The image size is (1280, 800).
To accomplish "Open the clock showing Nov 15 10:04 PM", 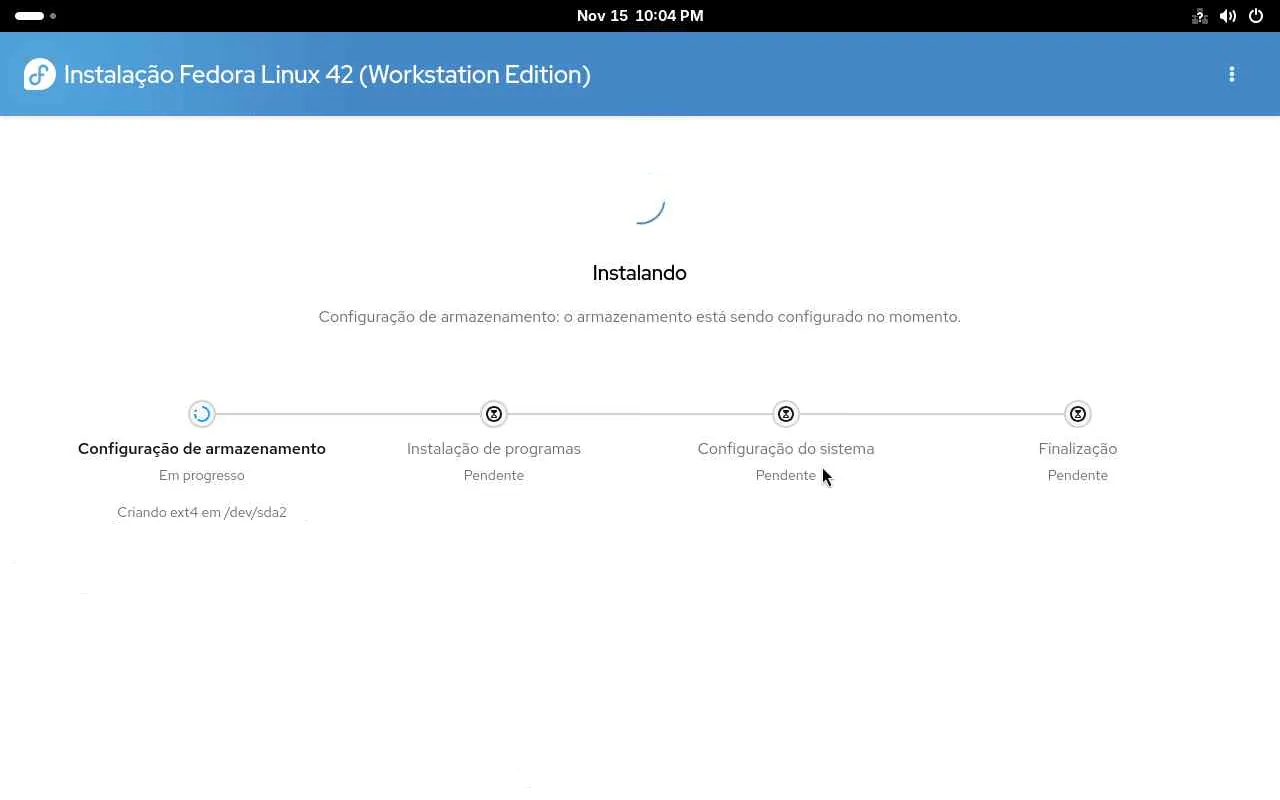I will (640, 16).
